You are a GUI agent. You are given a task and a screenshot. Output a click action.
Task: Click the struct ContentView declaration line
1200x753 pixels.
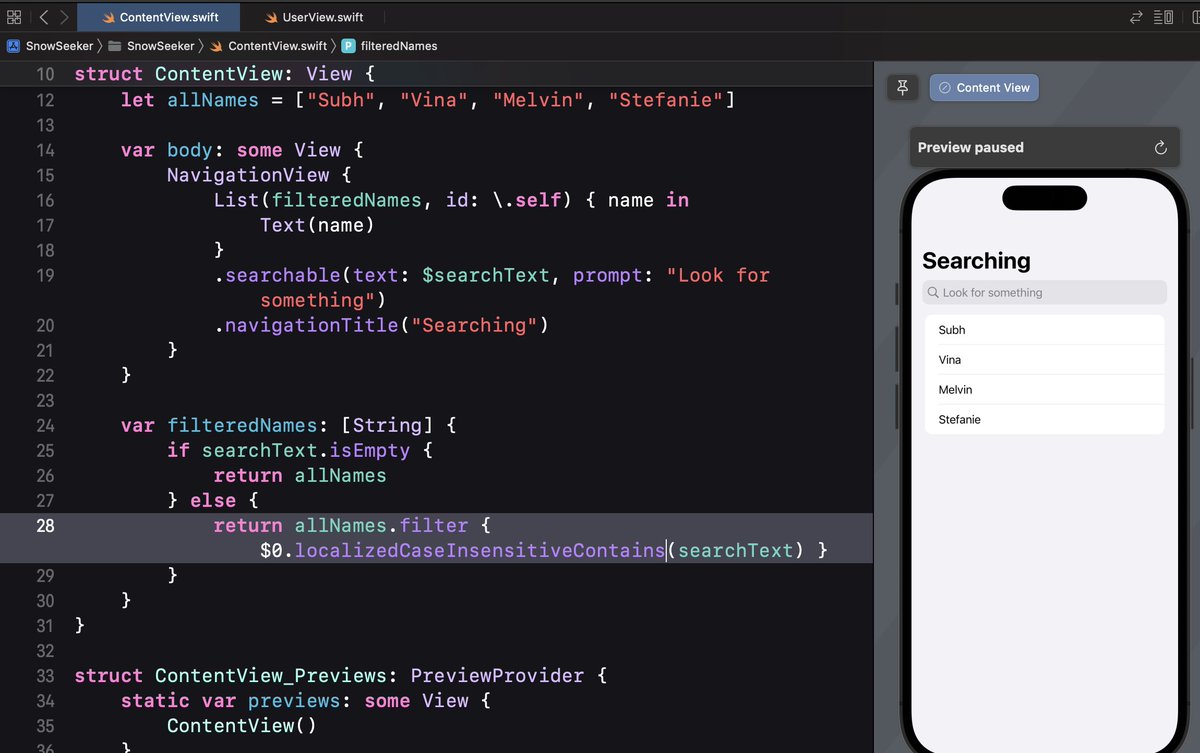(225, 74)
